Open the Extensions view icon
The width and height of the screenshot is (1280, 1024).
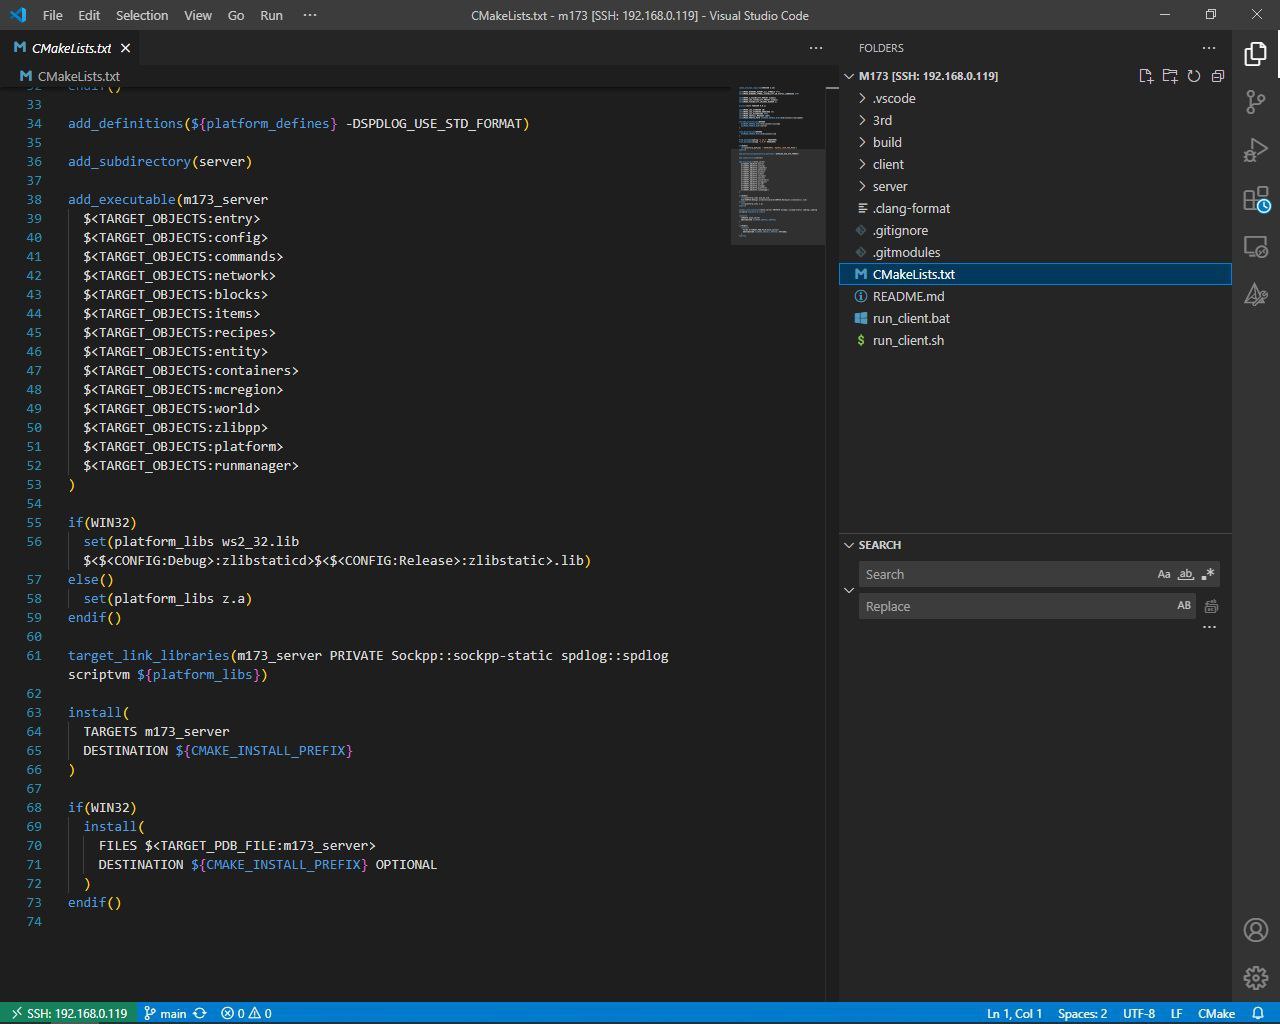1255,199
